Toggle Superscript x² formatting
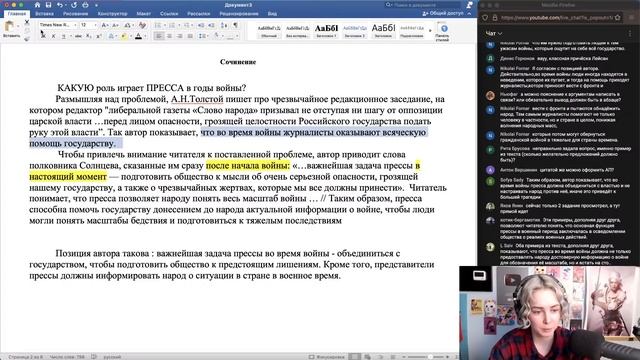 point(98,36)
